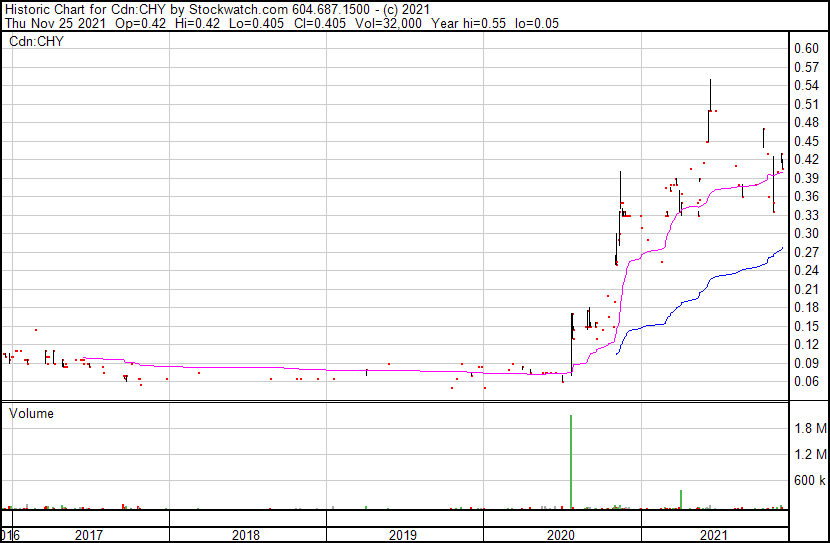Click the 0.06 price axis label
Viewport: 830px width, 543px height.
(x=806, y=382)
